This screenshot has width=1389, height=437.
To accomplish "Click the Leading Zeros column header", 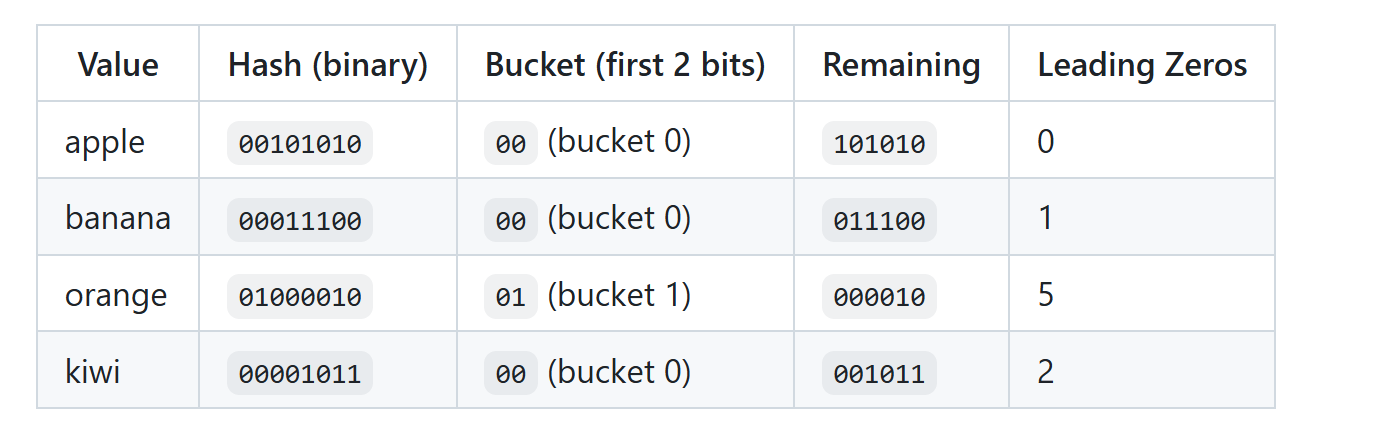I will [x=1142, y=64].
